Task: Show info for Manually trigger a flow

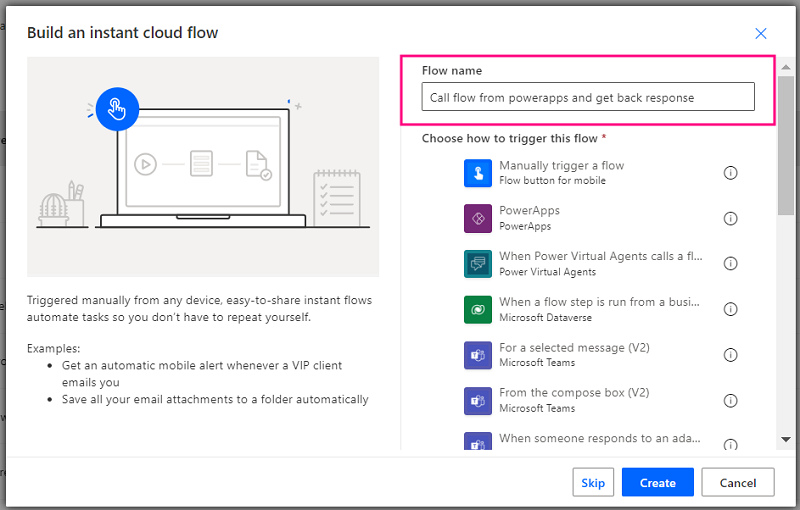Action: (x=731, y=173)
